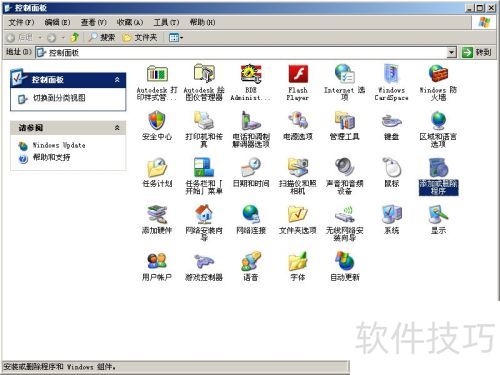Screen dimensions: 500x375
Task: Open the 文件(F) menu
Action: (x=21, y=22)
